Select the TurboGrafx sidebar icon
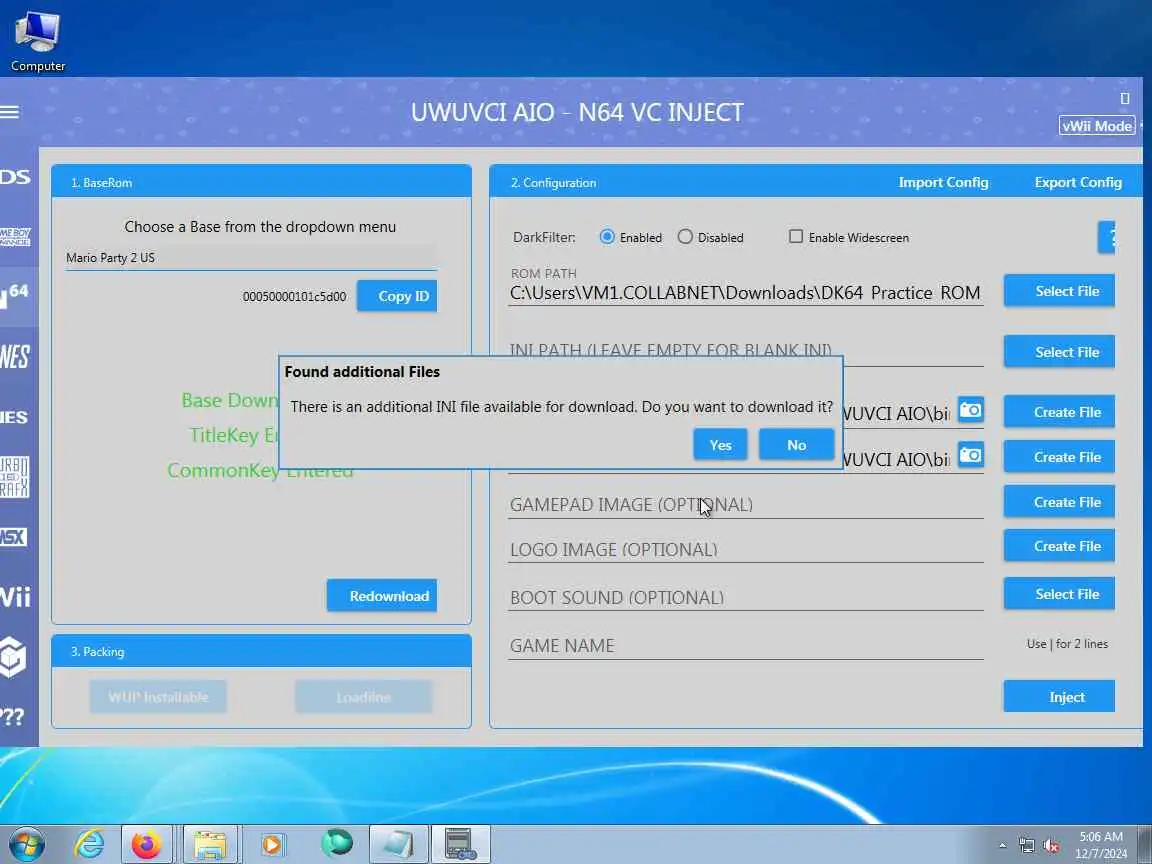Image resolution: width=1152 pixels, height=864 pixels. pyautogui.click(x=15, y=477)
